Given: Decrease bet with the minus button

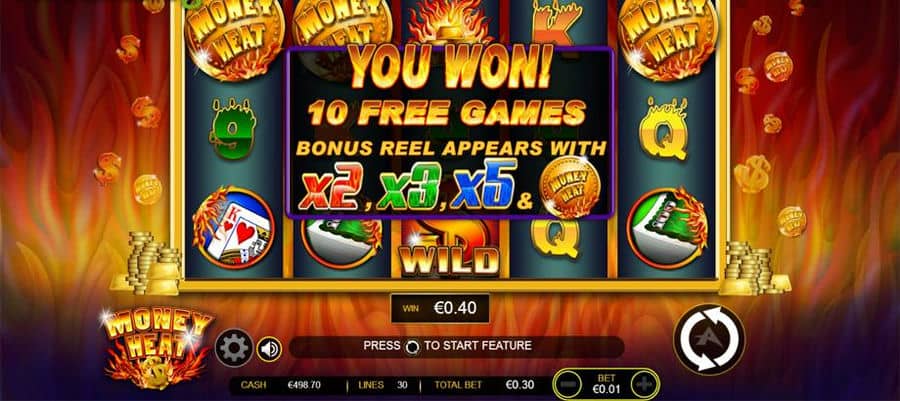Looking at the screenshot, I should point(568,384).
